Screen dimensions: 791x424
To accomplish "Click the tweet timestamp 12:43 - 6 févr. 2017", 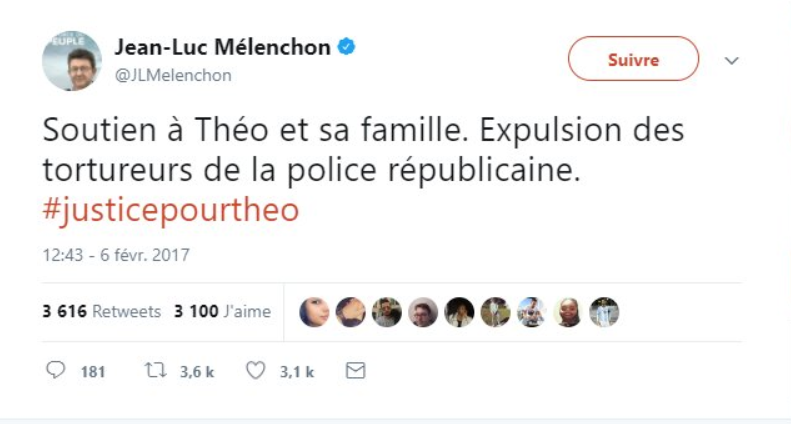I will pos(115,255).
